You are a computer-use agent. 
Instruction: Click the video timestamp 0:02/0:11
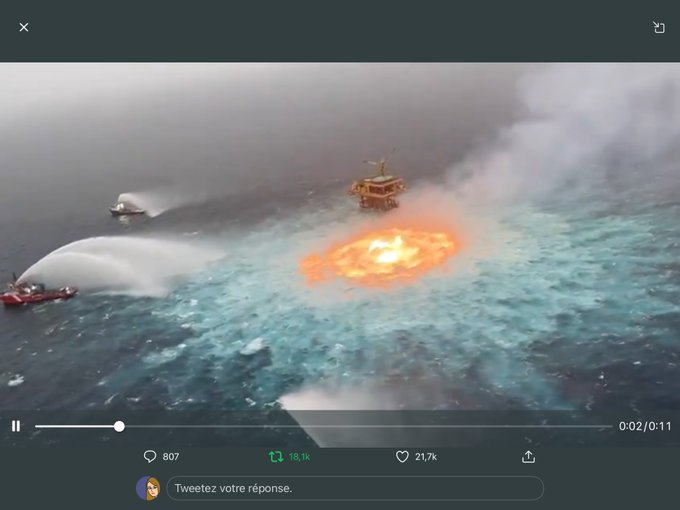pyautogui.click(x=645, y=426)
